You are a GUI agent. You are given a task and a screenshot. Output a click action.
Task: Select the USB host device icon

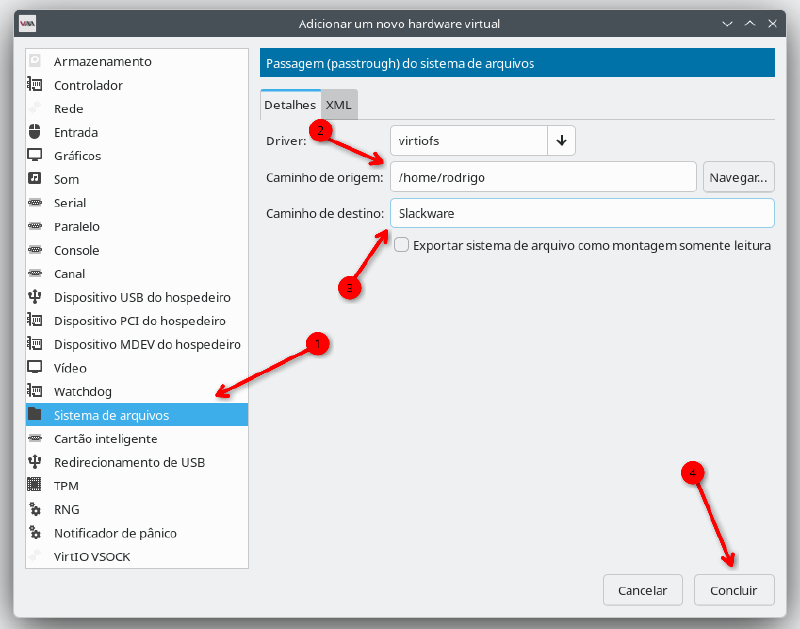[x=35, y=297]
